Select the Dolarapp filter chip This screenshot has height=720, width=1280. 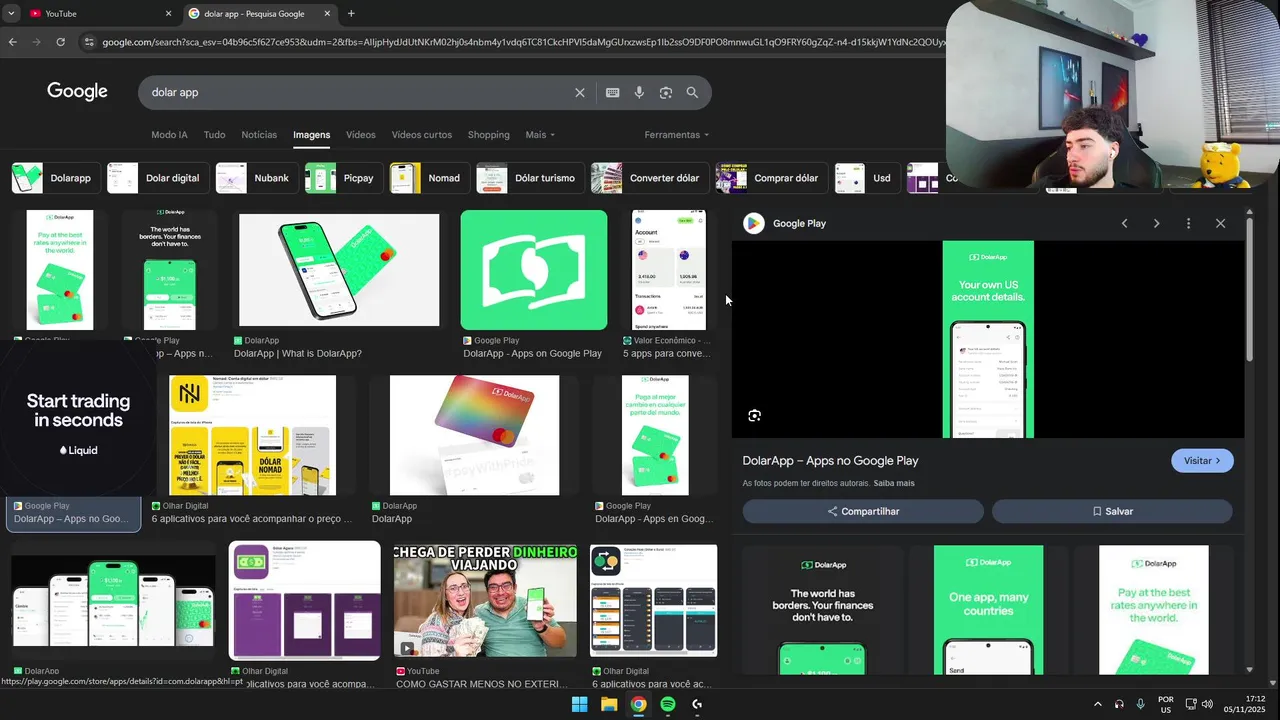(x=56, y=178)
